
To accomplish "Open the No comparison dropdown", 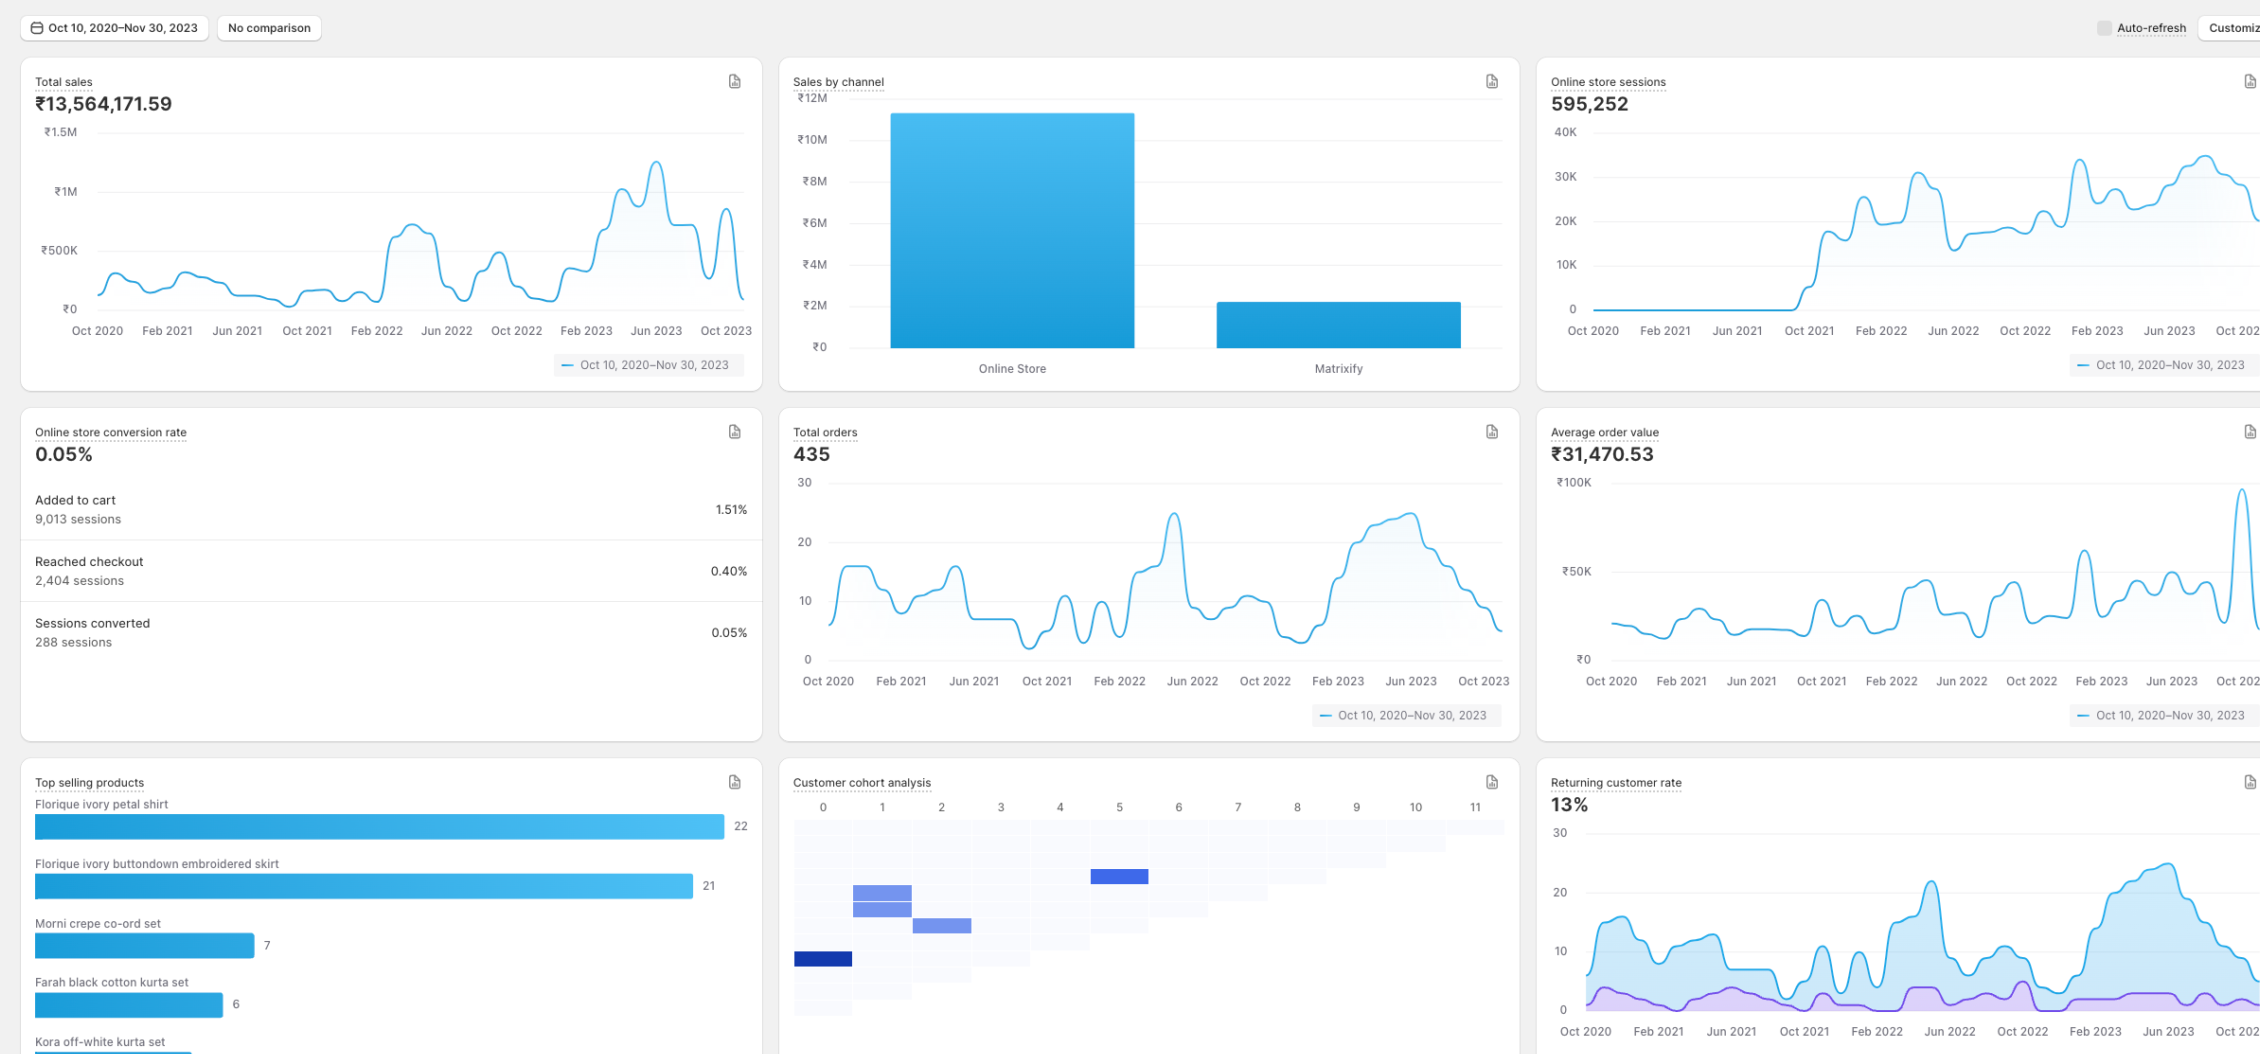I will click(268, 27).
